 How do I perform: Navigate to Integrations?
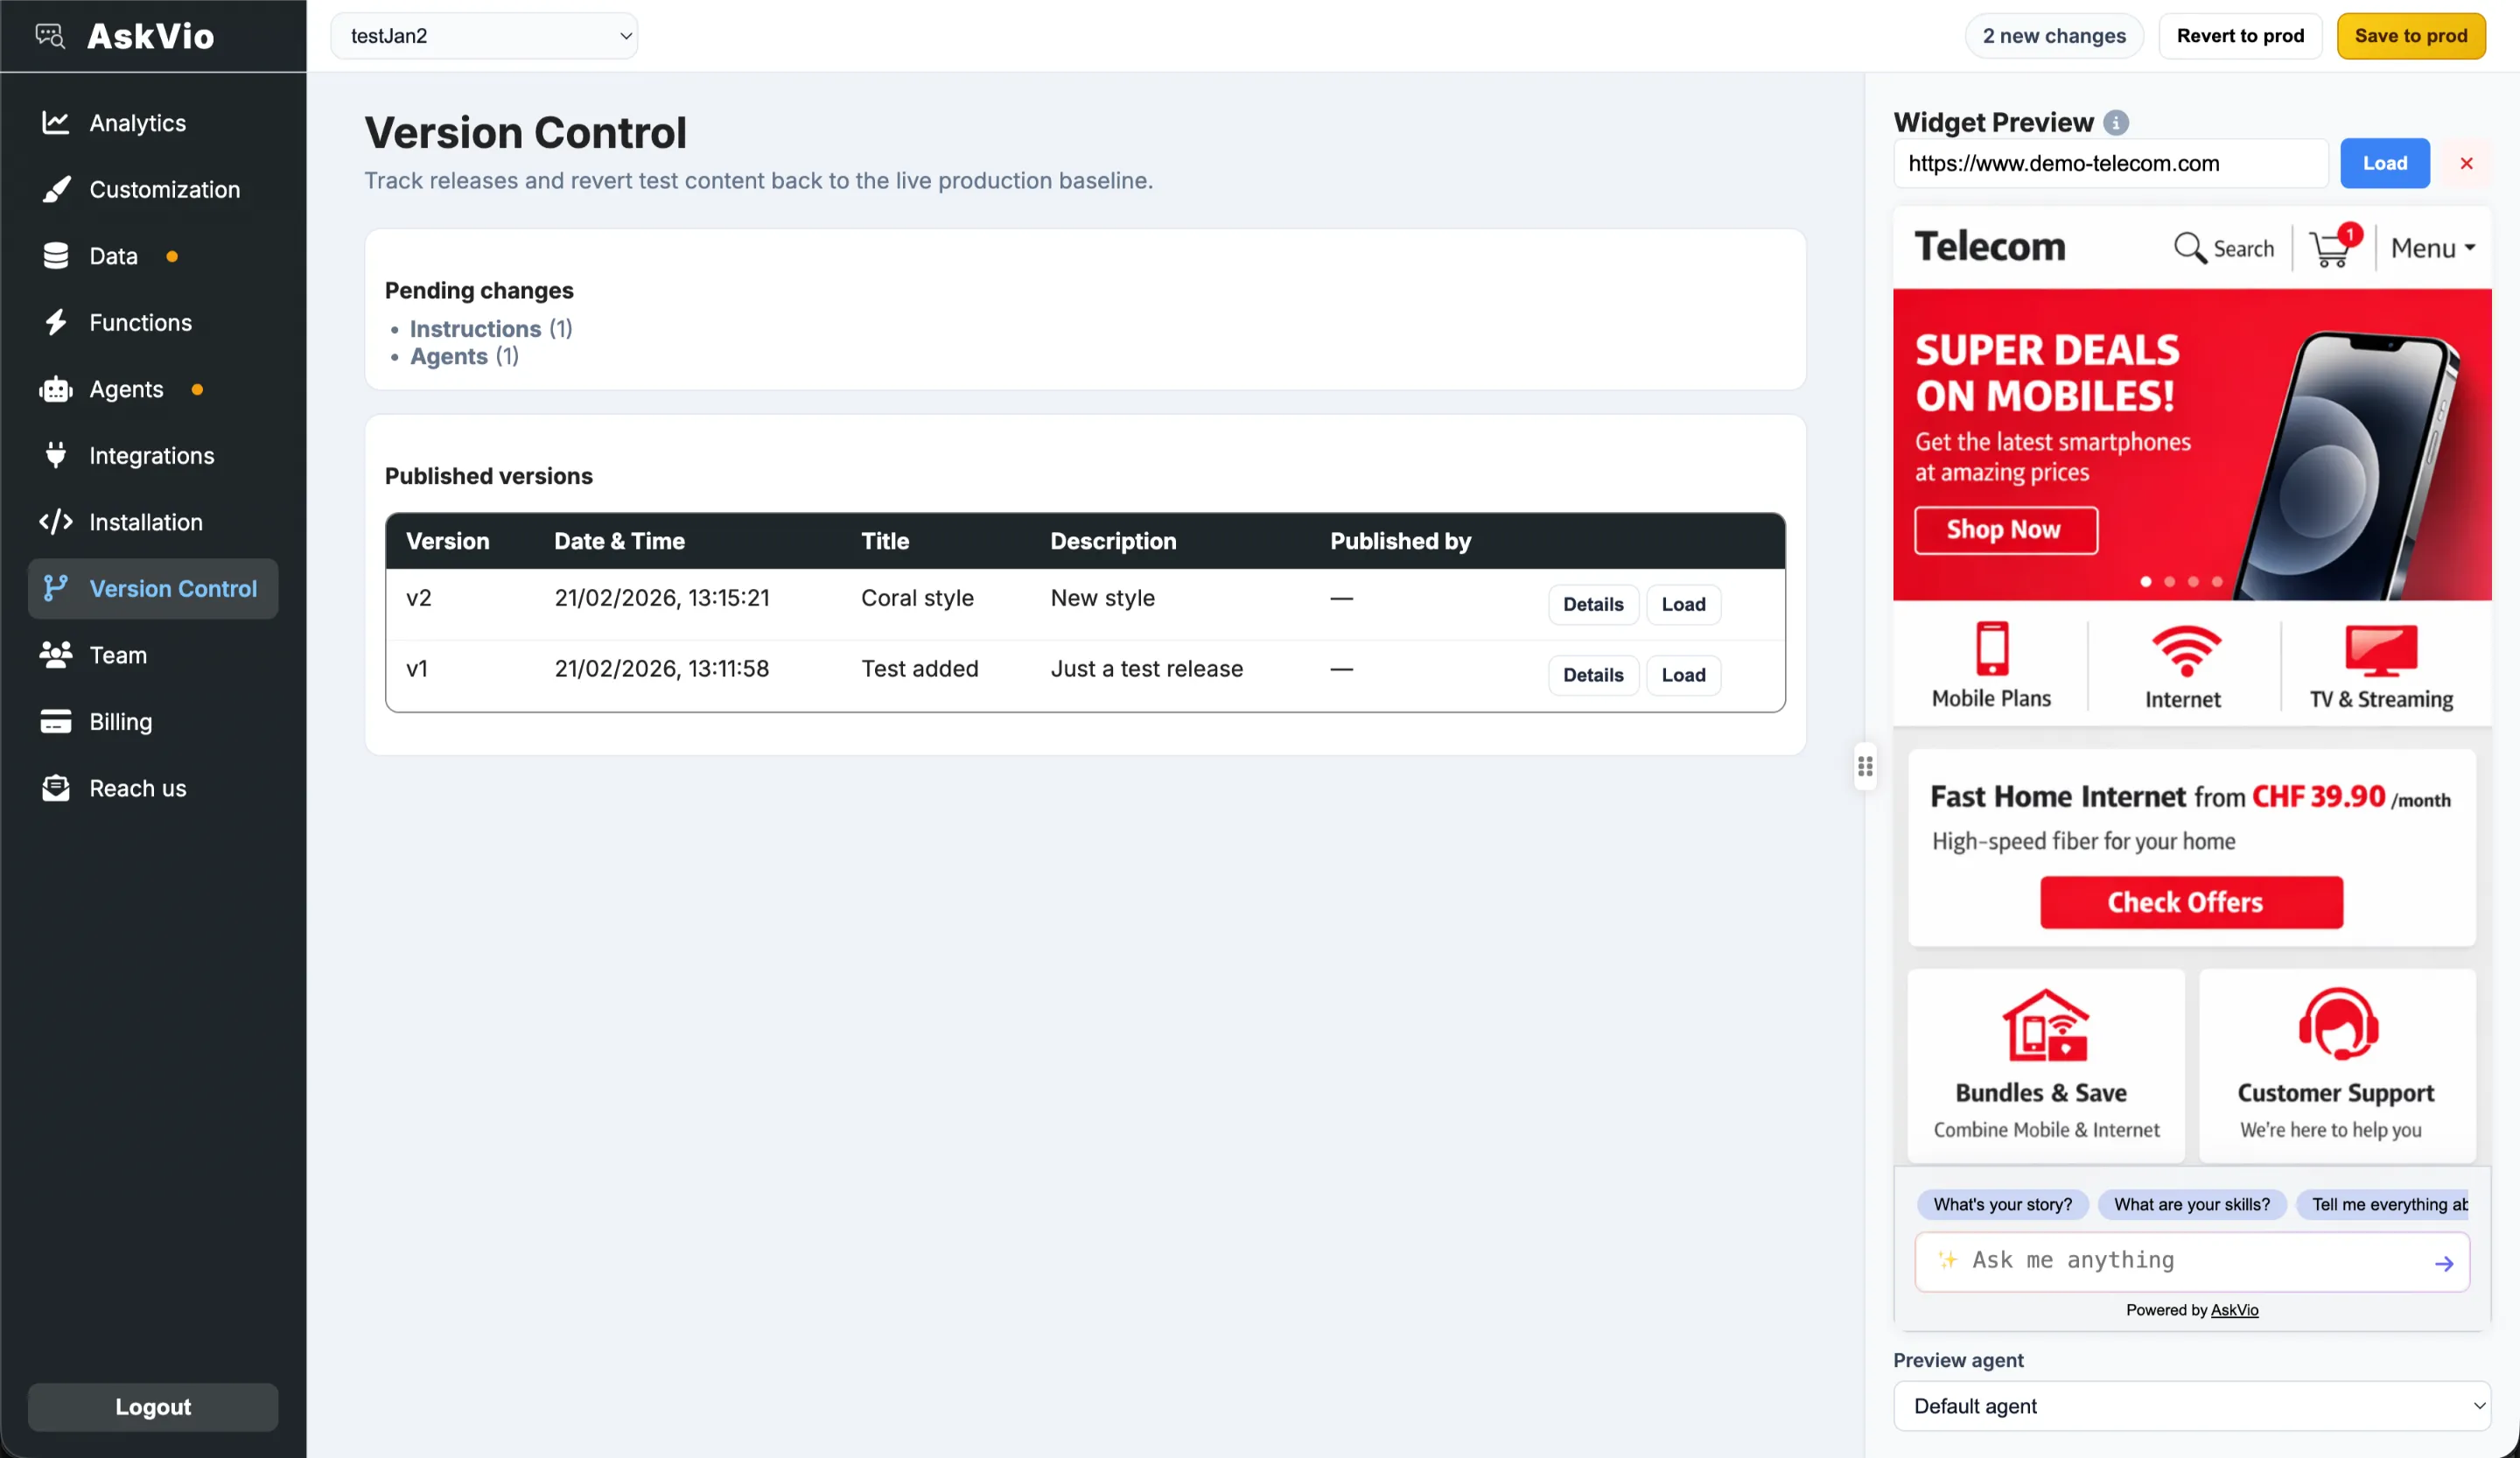(x=152, y=455)
